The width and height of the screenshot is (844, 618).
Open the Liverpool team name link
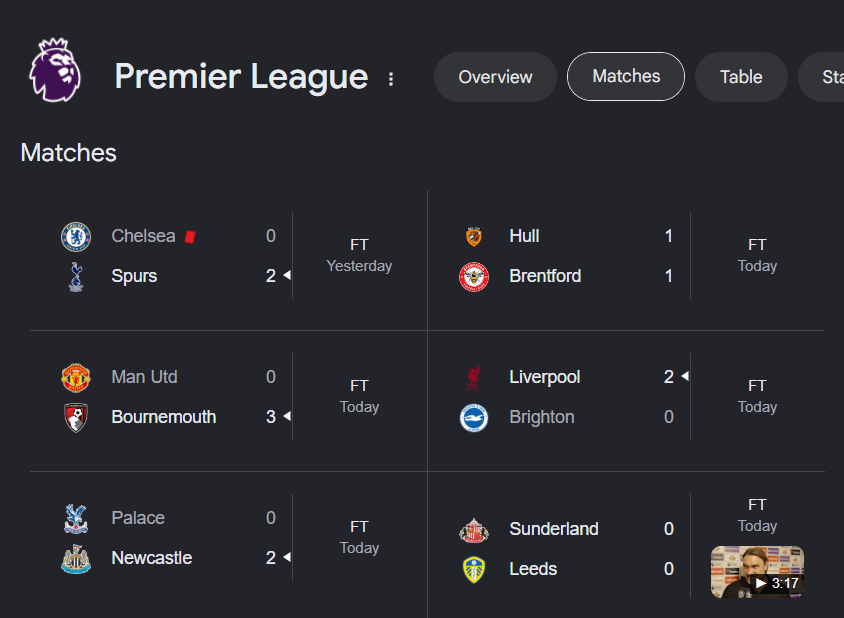tap(545, 377)
